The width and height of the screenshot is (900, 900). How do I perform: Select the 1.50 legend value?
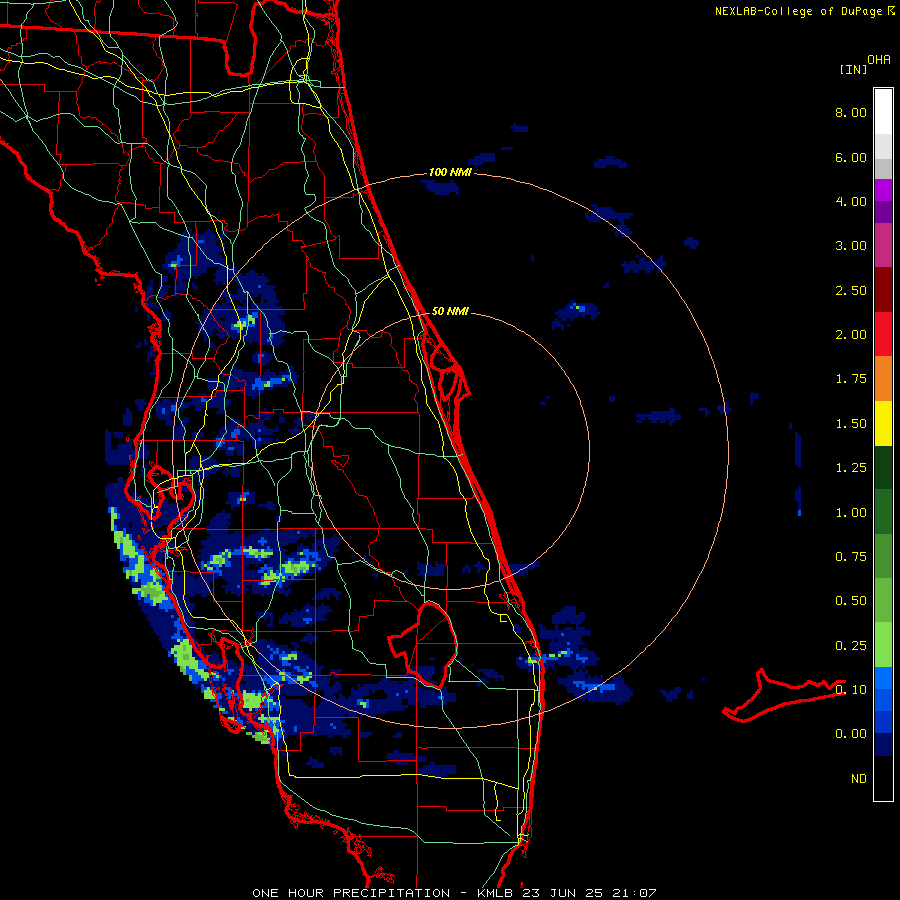tap(851, 424)
